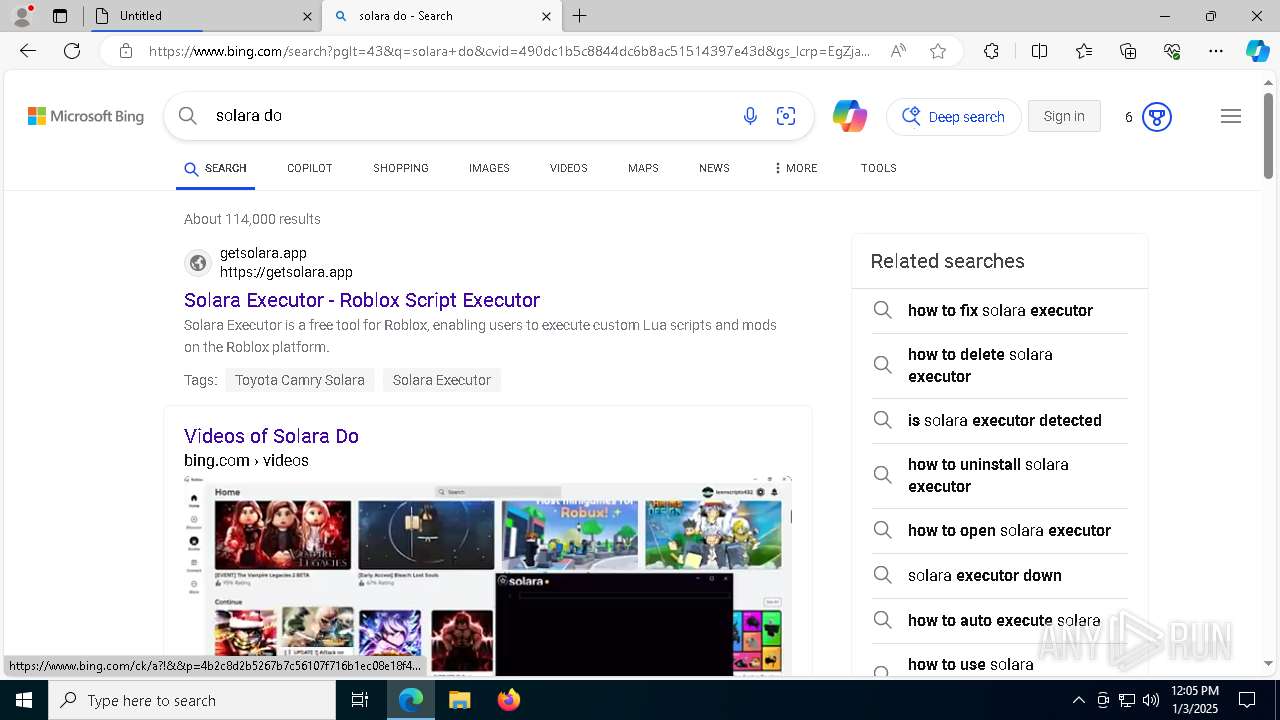Open 'Videos of Solara Do' link
1280x720 pixels.
pyautogui.click(x=271, y=436)
